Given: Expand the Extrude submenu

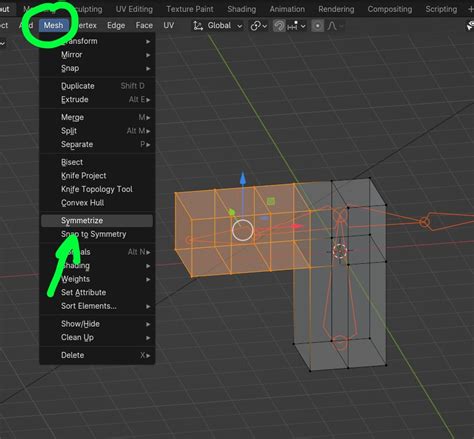Looking at the screenshot, I should pos(97,100).
